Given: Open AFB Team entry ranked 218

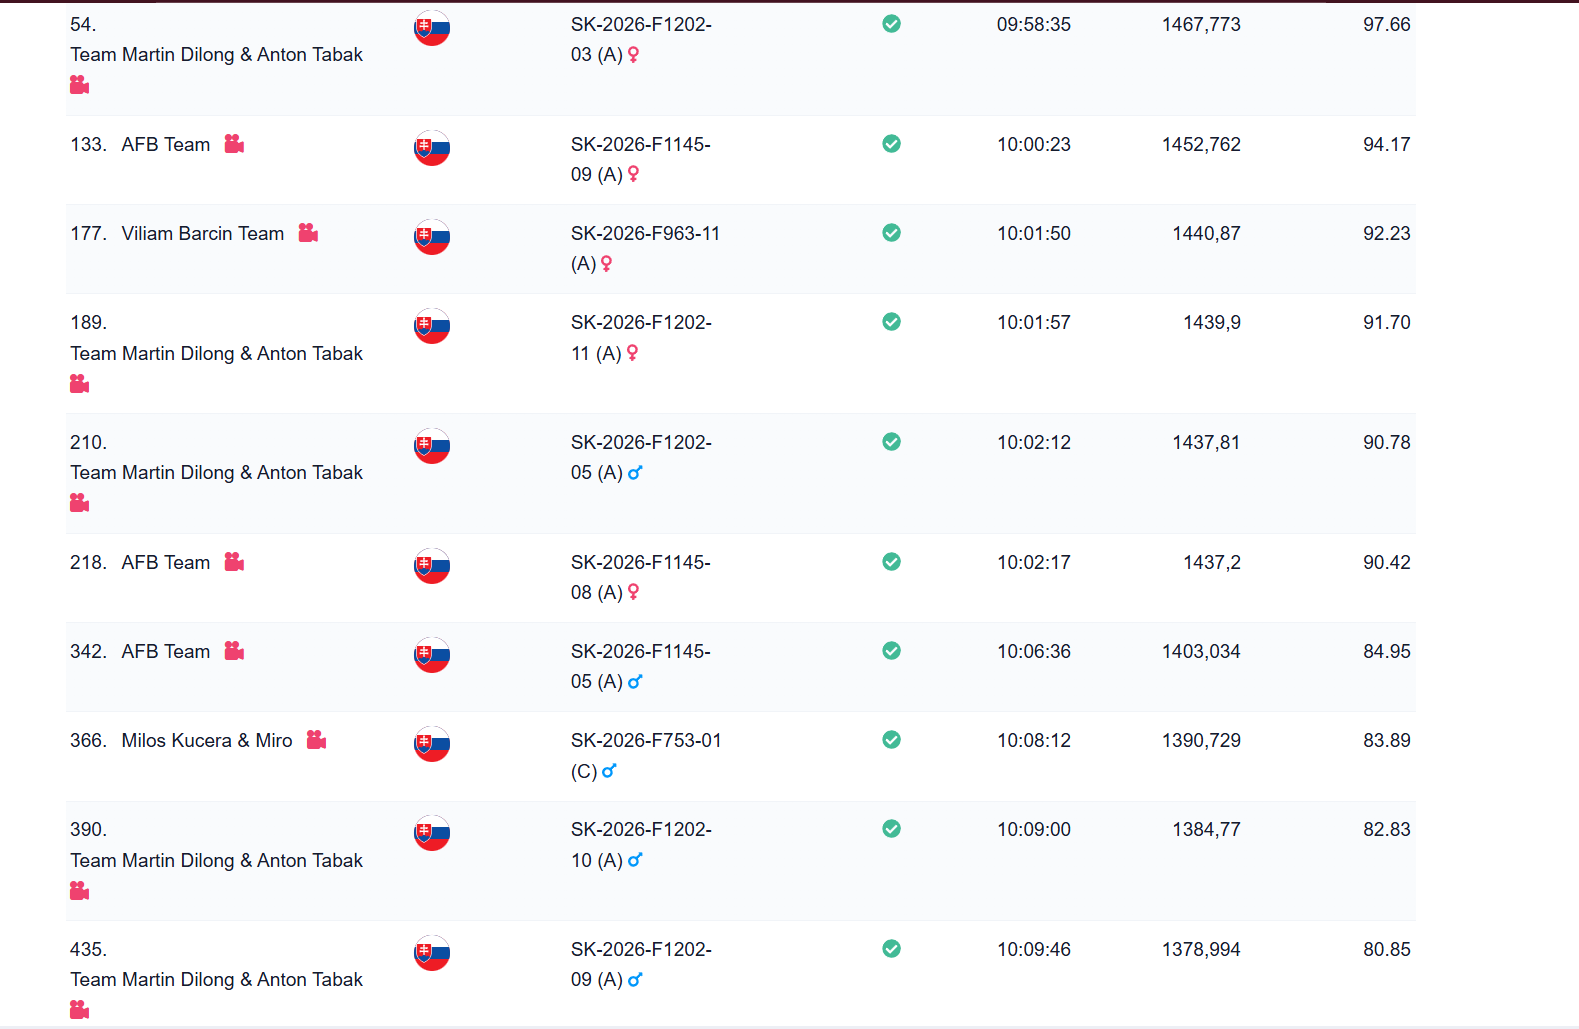Looking at the screenshot, I should (166, 562).
